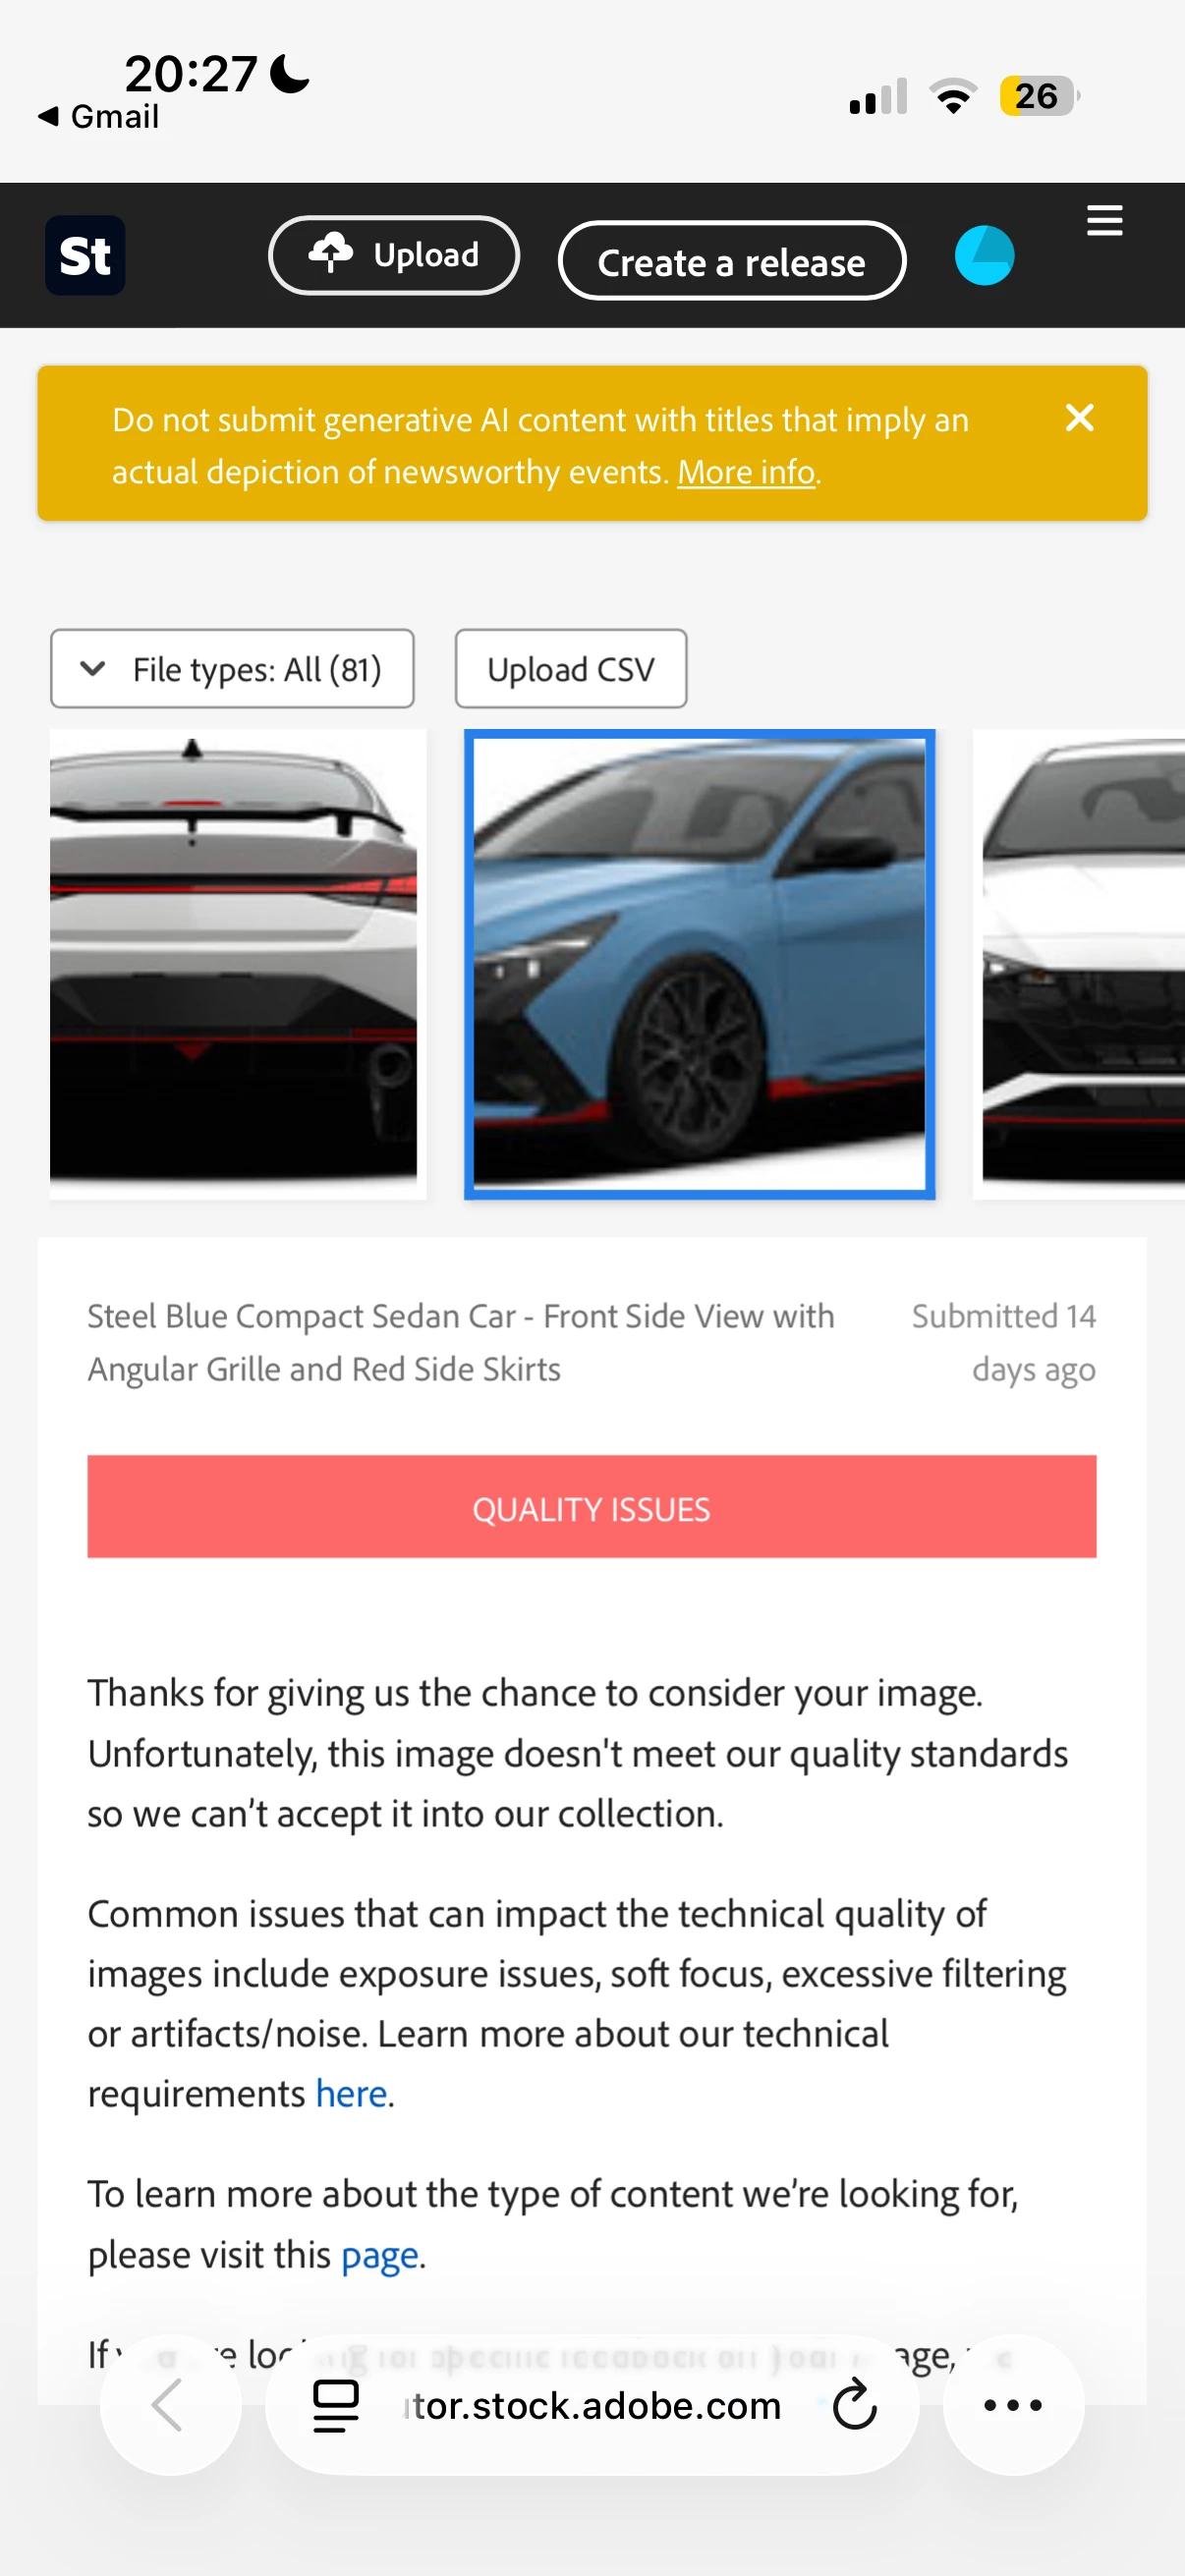
Task: Open browser more options ellipsis
Action: click(x=1013, y=2405)
